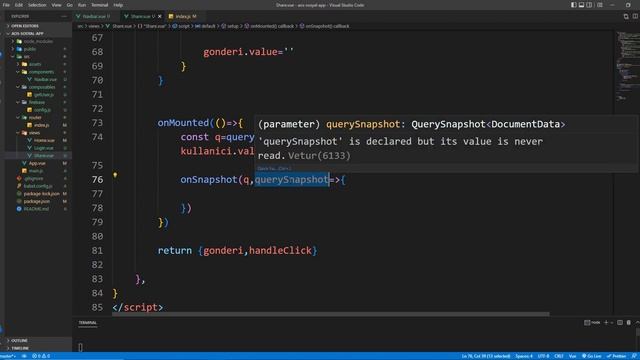Toggle bottom panel layout icon
Image resolution: width=640 pixels, height=360 pixels.
click(x=581, y=5)
